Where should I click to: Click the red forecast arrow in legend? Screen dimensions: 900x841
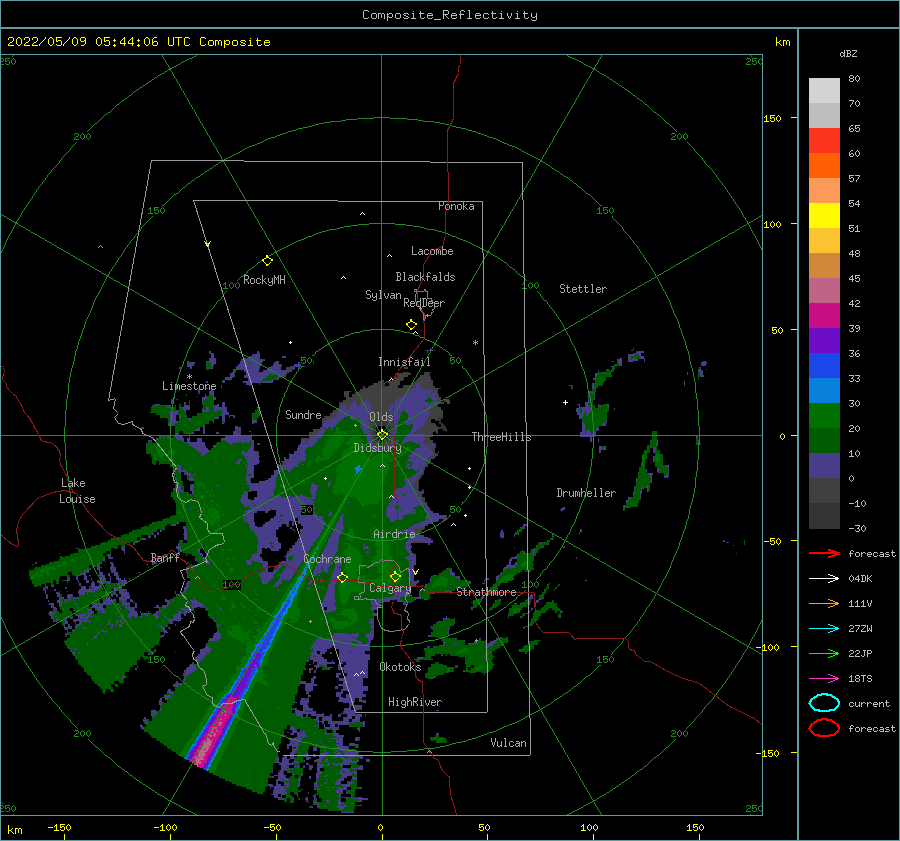(824, 553)
